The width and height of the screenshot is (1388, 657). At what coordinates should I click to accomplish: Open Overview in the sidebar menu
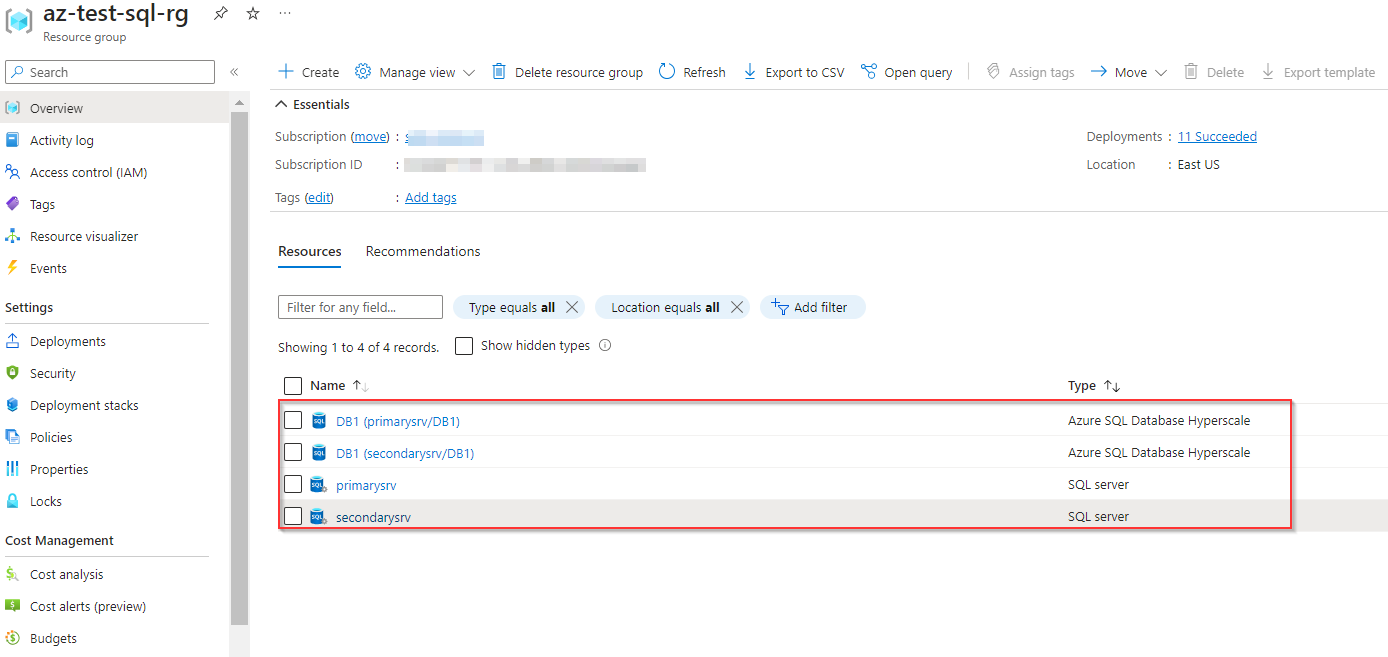click(x=115, y=108)
